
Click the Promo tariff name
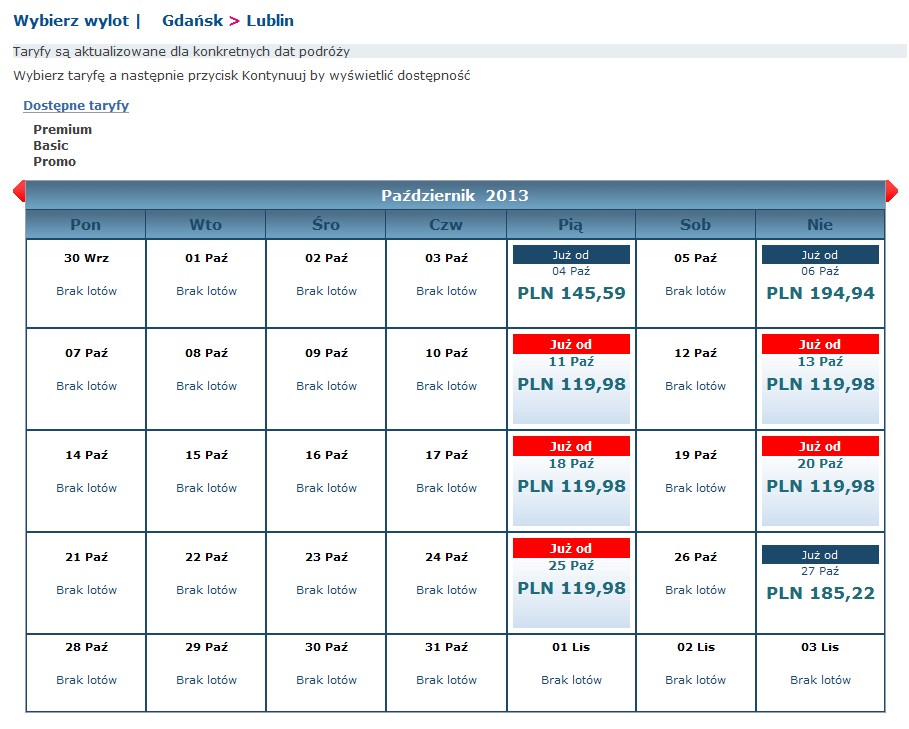click(x=54, y=162)
